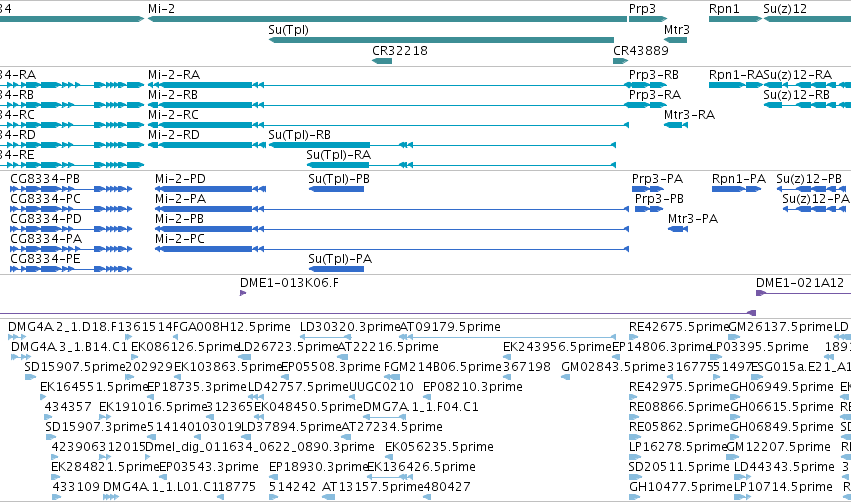The image size is (851, 502).
Task: Select the LD30320.3prime EST label
Action: [x=350, y=327]
